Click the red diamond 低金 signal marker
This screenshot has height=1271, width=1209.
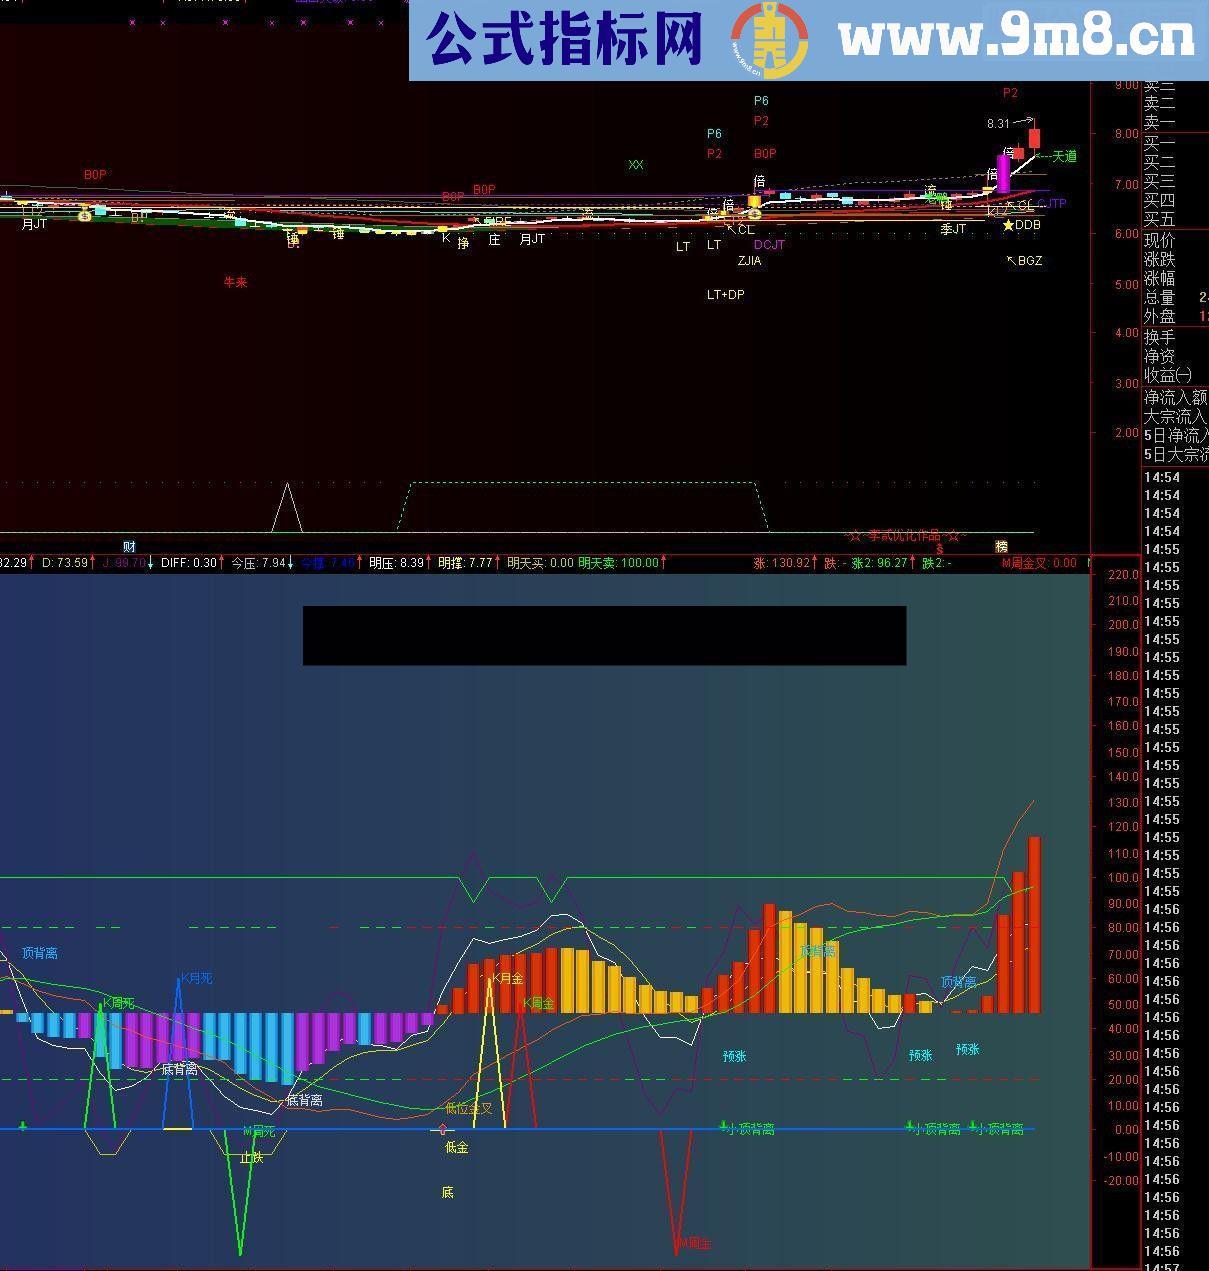(443, 1129)
